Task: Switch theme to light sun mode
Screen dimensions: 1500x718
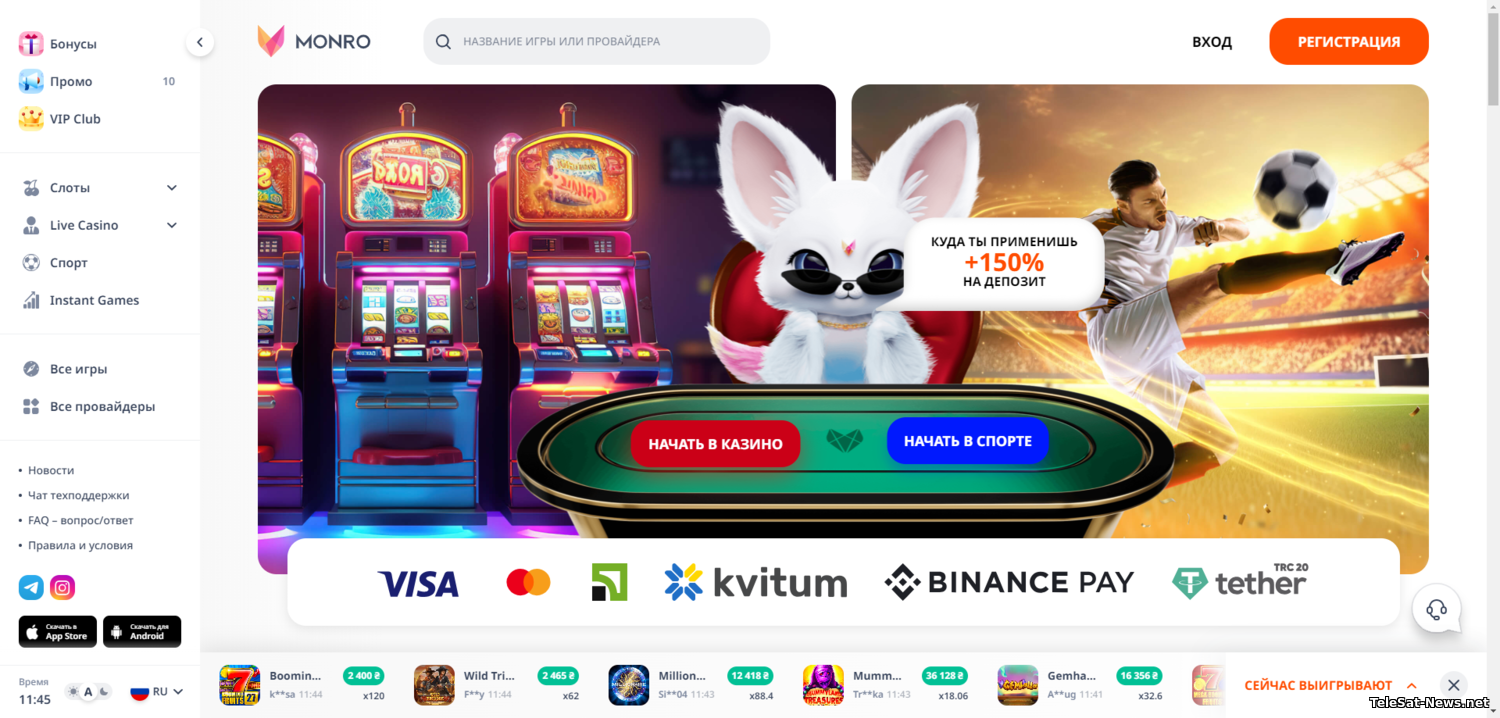Action: 73,692
